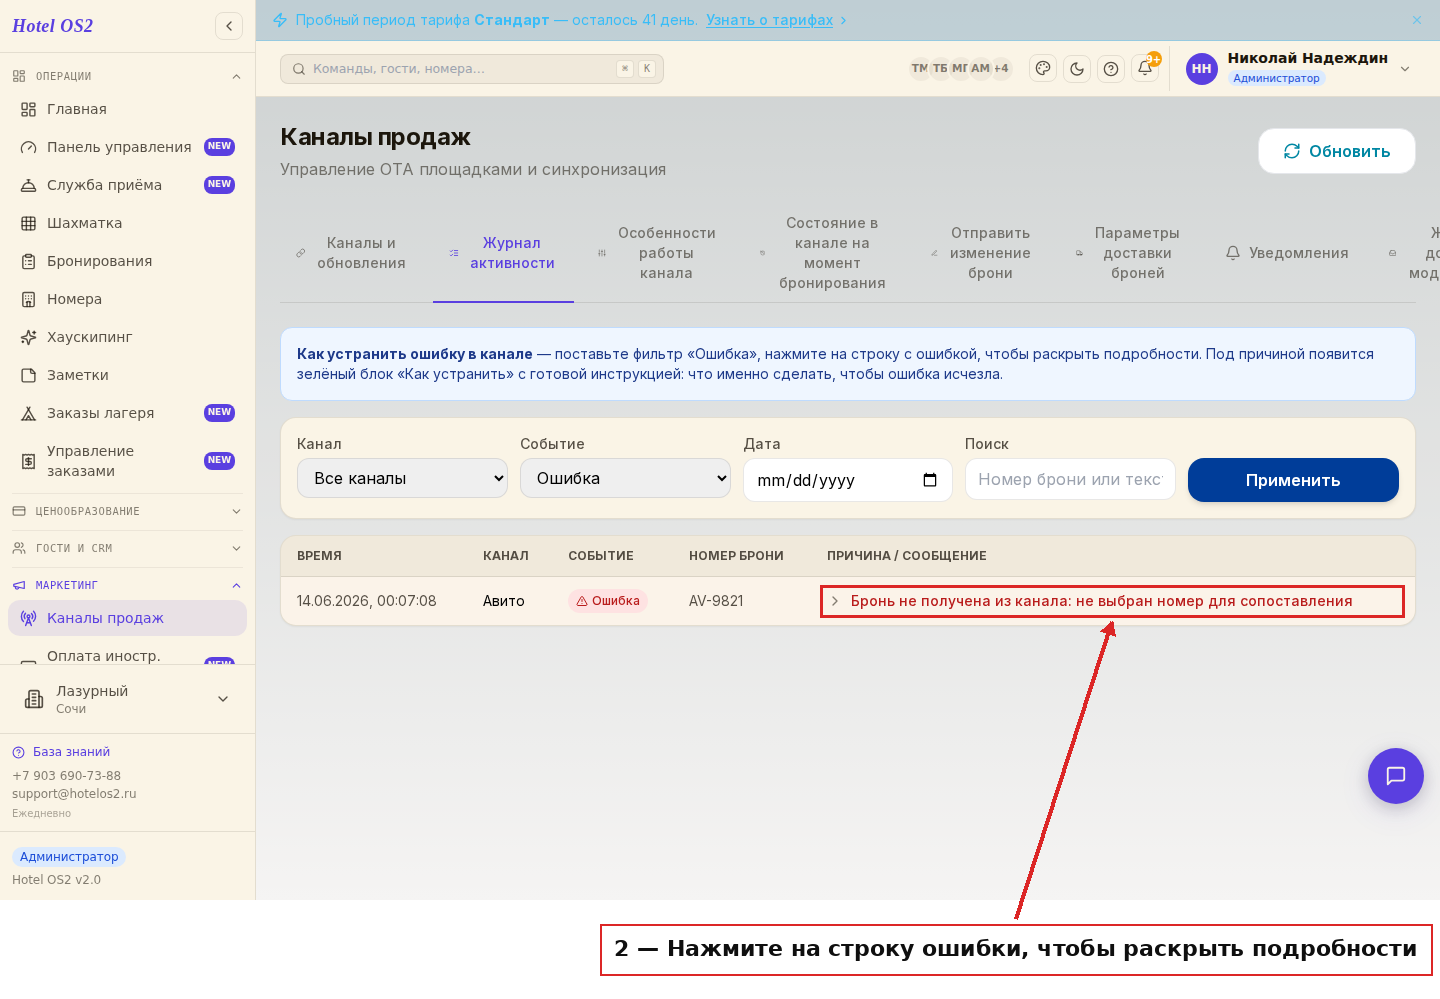The height and width of the screenshot is (999, 1440).
Task: Focus the command search field
Action: click(x=472, y=69)
